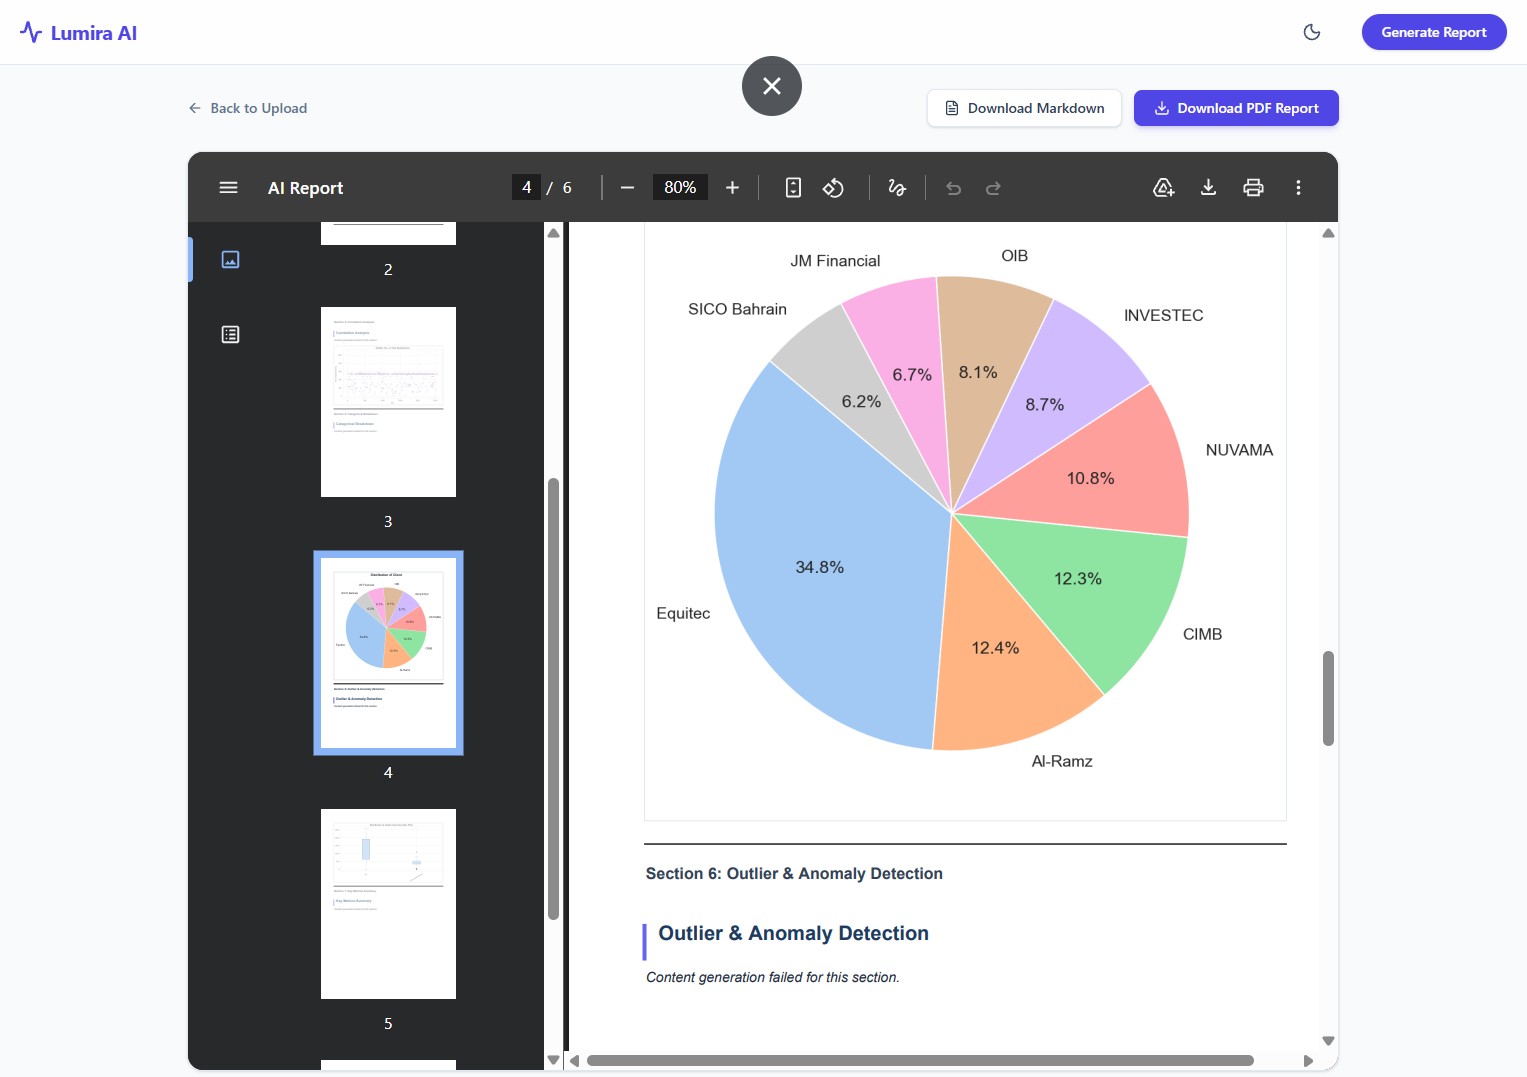Click the 'JM Financial' chart label
This screenshot has height=1077, width=1527.
coord(835,261)
